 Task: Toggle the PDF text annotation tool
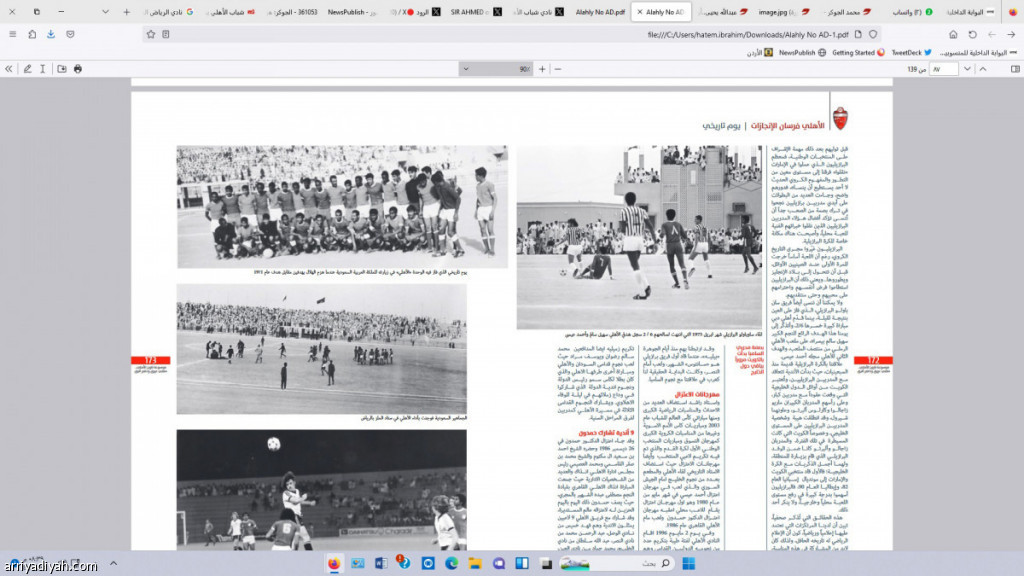click(x=43, y=69)
